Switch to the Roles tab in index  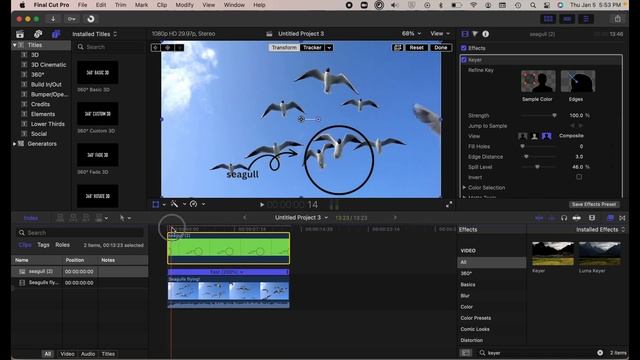click(x=62, y=245)
